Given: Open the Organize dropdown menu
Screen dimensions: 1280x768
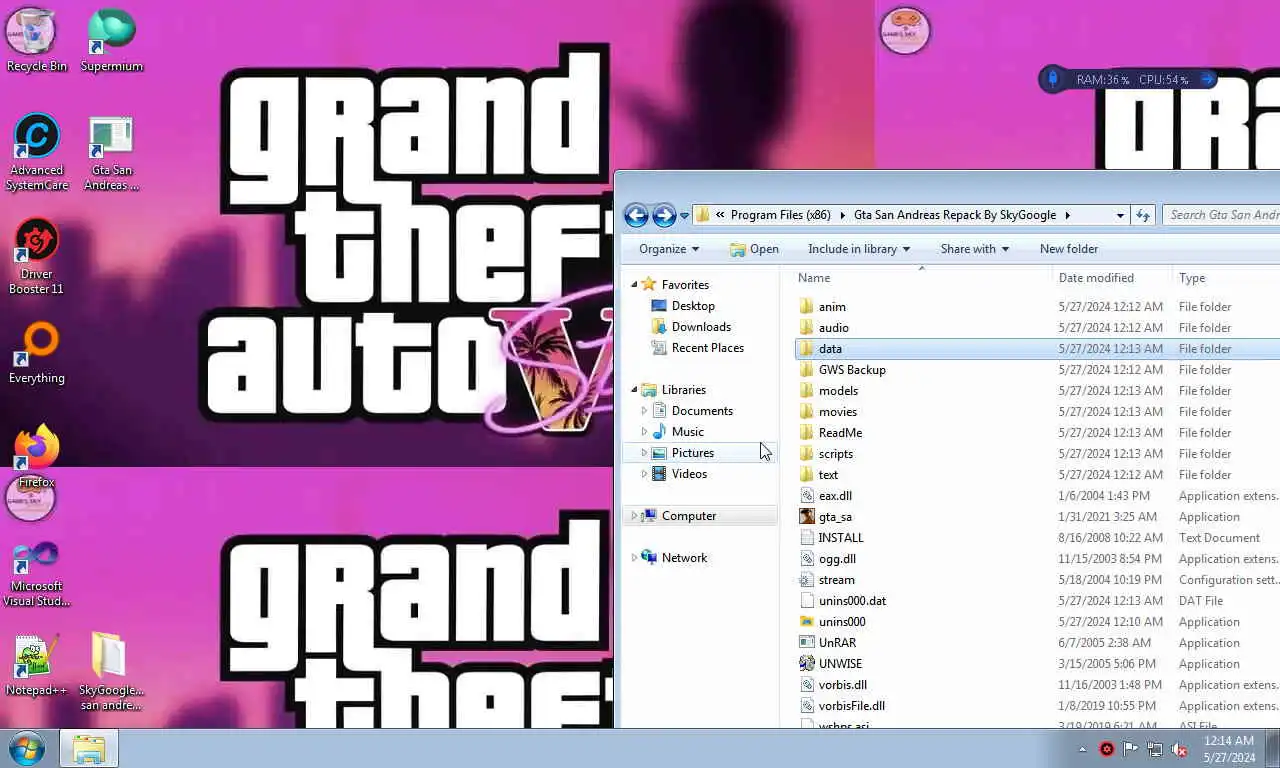Looking at the screenshot, I should 669,249.
